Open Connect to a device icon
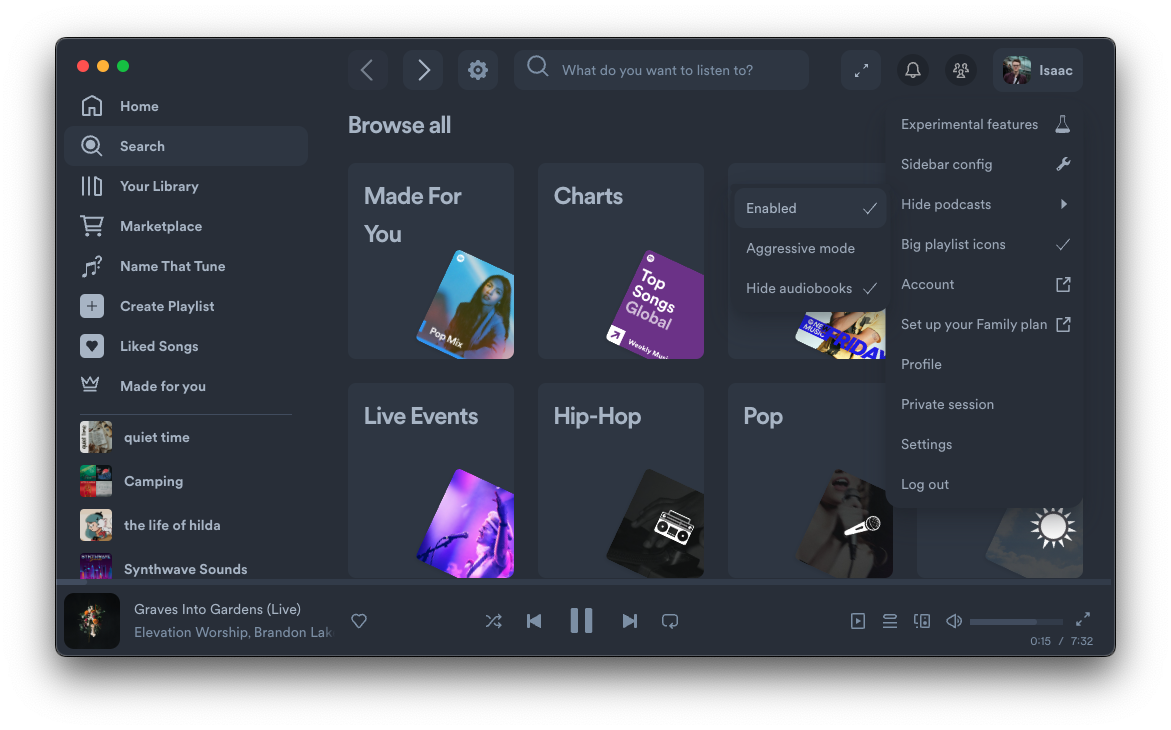The width and height of the screenshot is (1171, 730). pos(922,621)
